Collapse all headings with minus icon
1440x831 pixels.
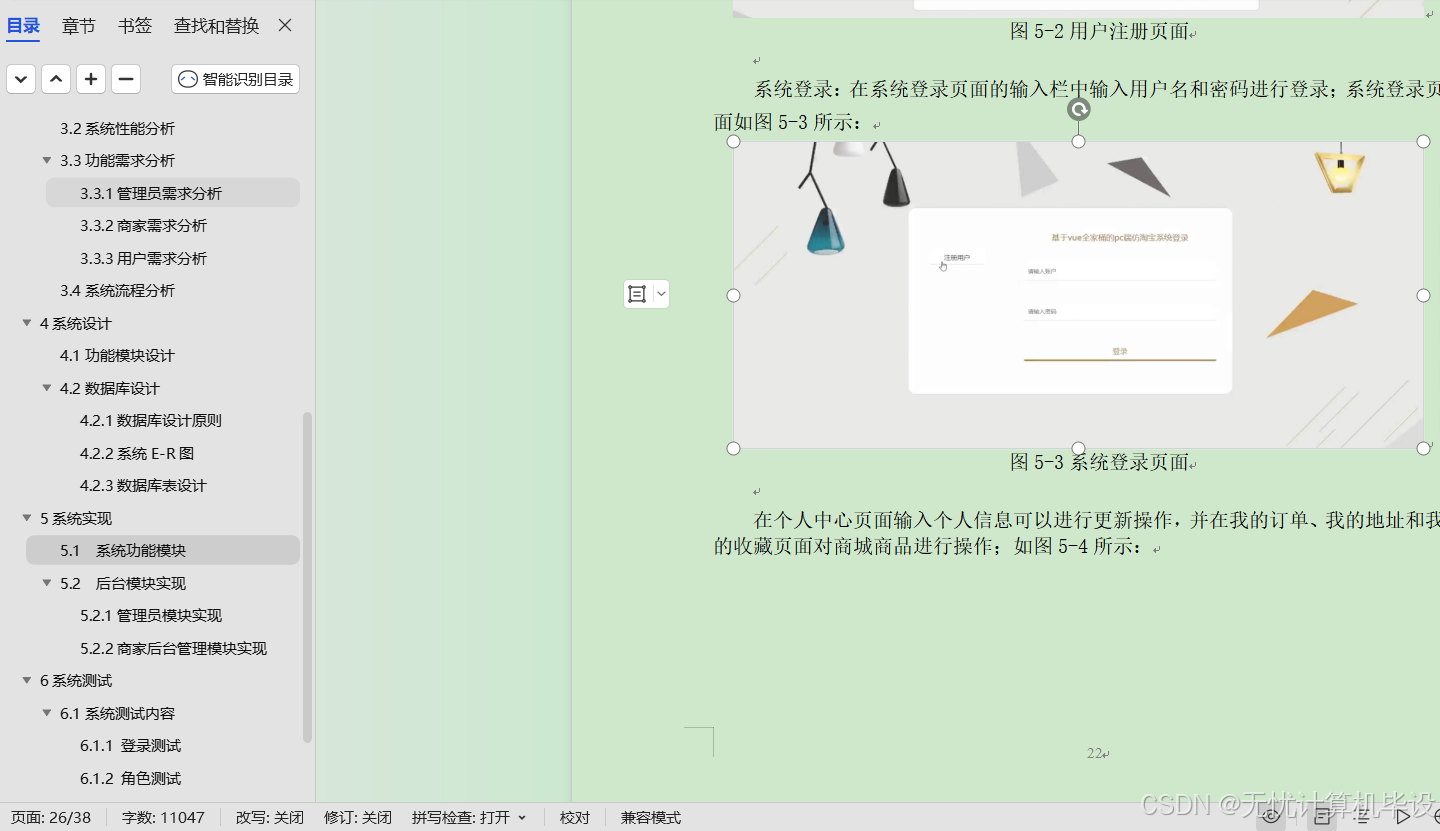tap(126, 79)
